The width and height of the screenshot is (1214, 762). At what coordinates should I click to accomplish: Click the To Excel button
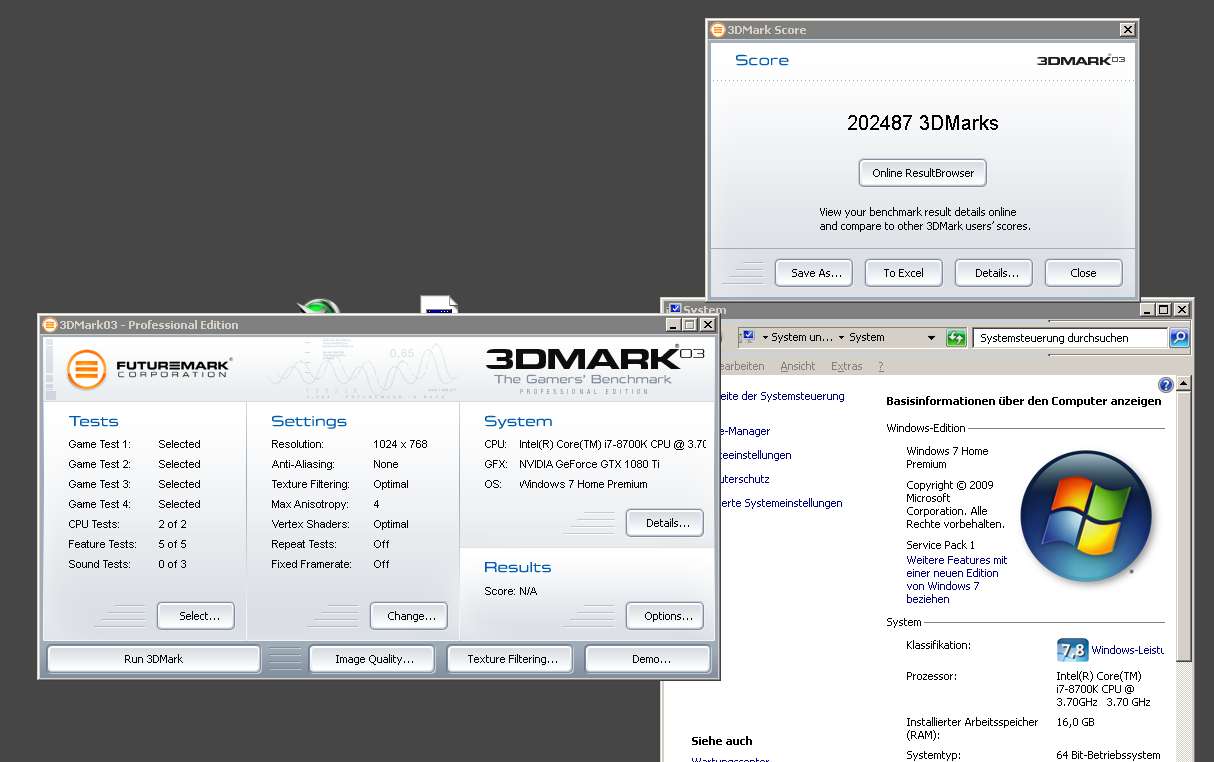[904, 273]
